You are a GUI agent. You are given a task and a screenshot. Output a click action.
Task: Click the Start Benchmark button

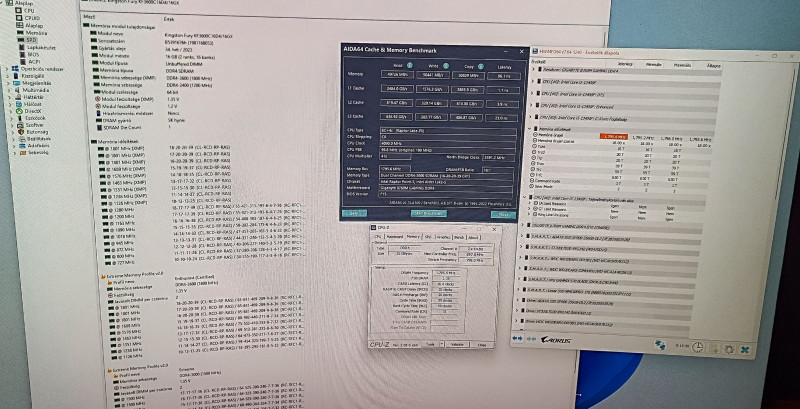pyautogui.click(x=429, y=214)
